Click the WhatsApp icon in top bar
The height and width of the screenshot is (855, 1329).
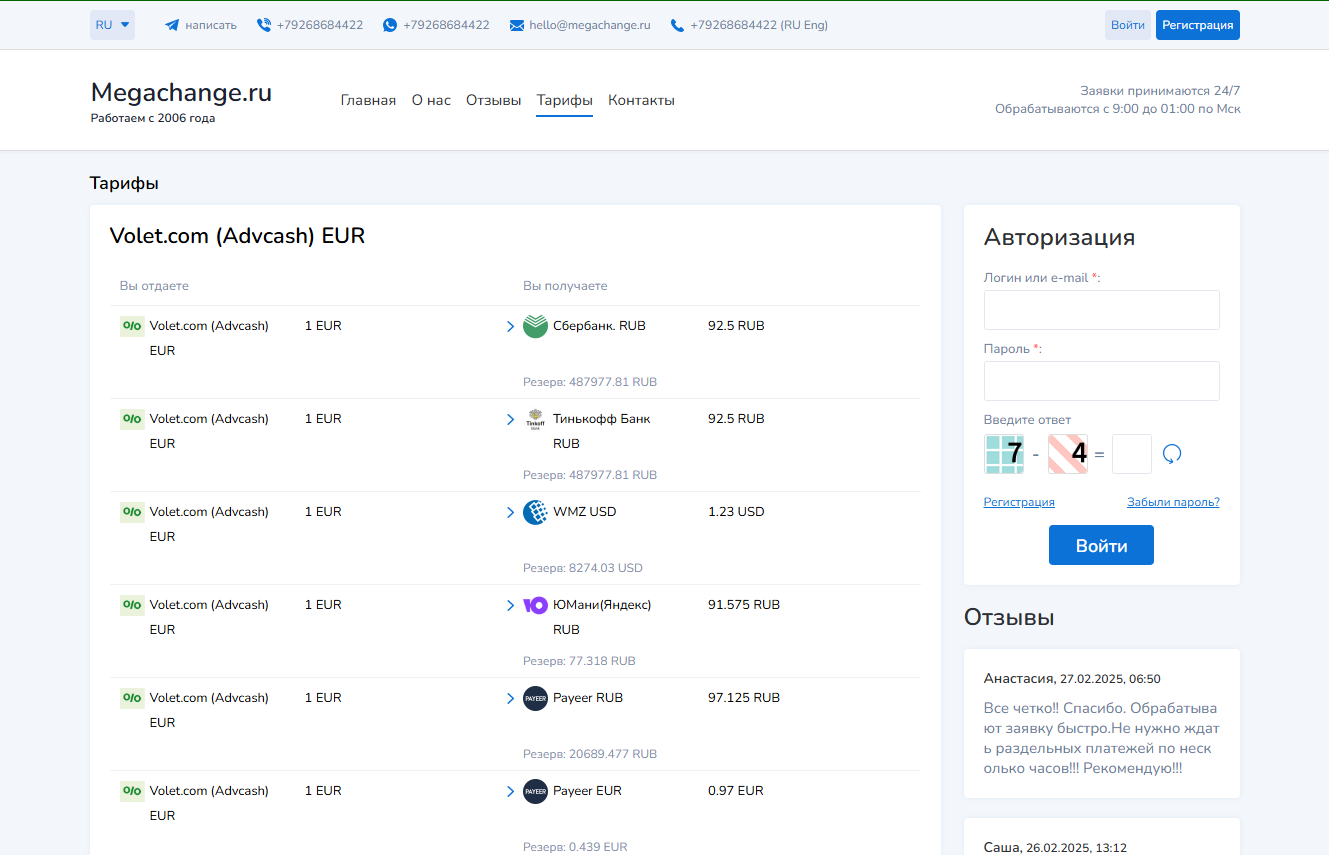390,25
